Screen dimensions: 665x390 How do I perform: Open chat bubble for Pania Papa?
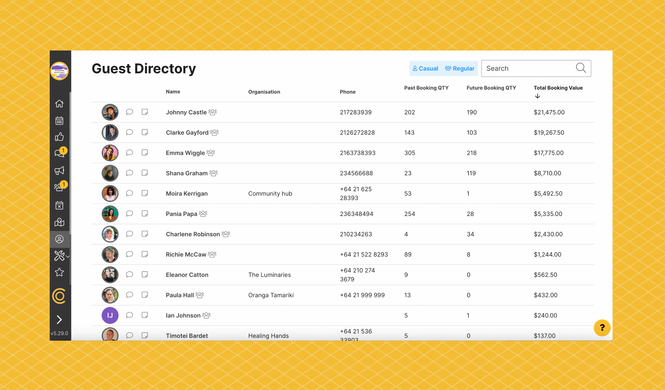click(129, 214)
